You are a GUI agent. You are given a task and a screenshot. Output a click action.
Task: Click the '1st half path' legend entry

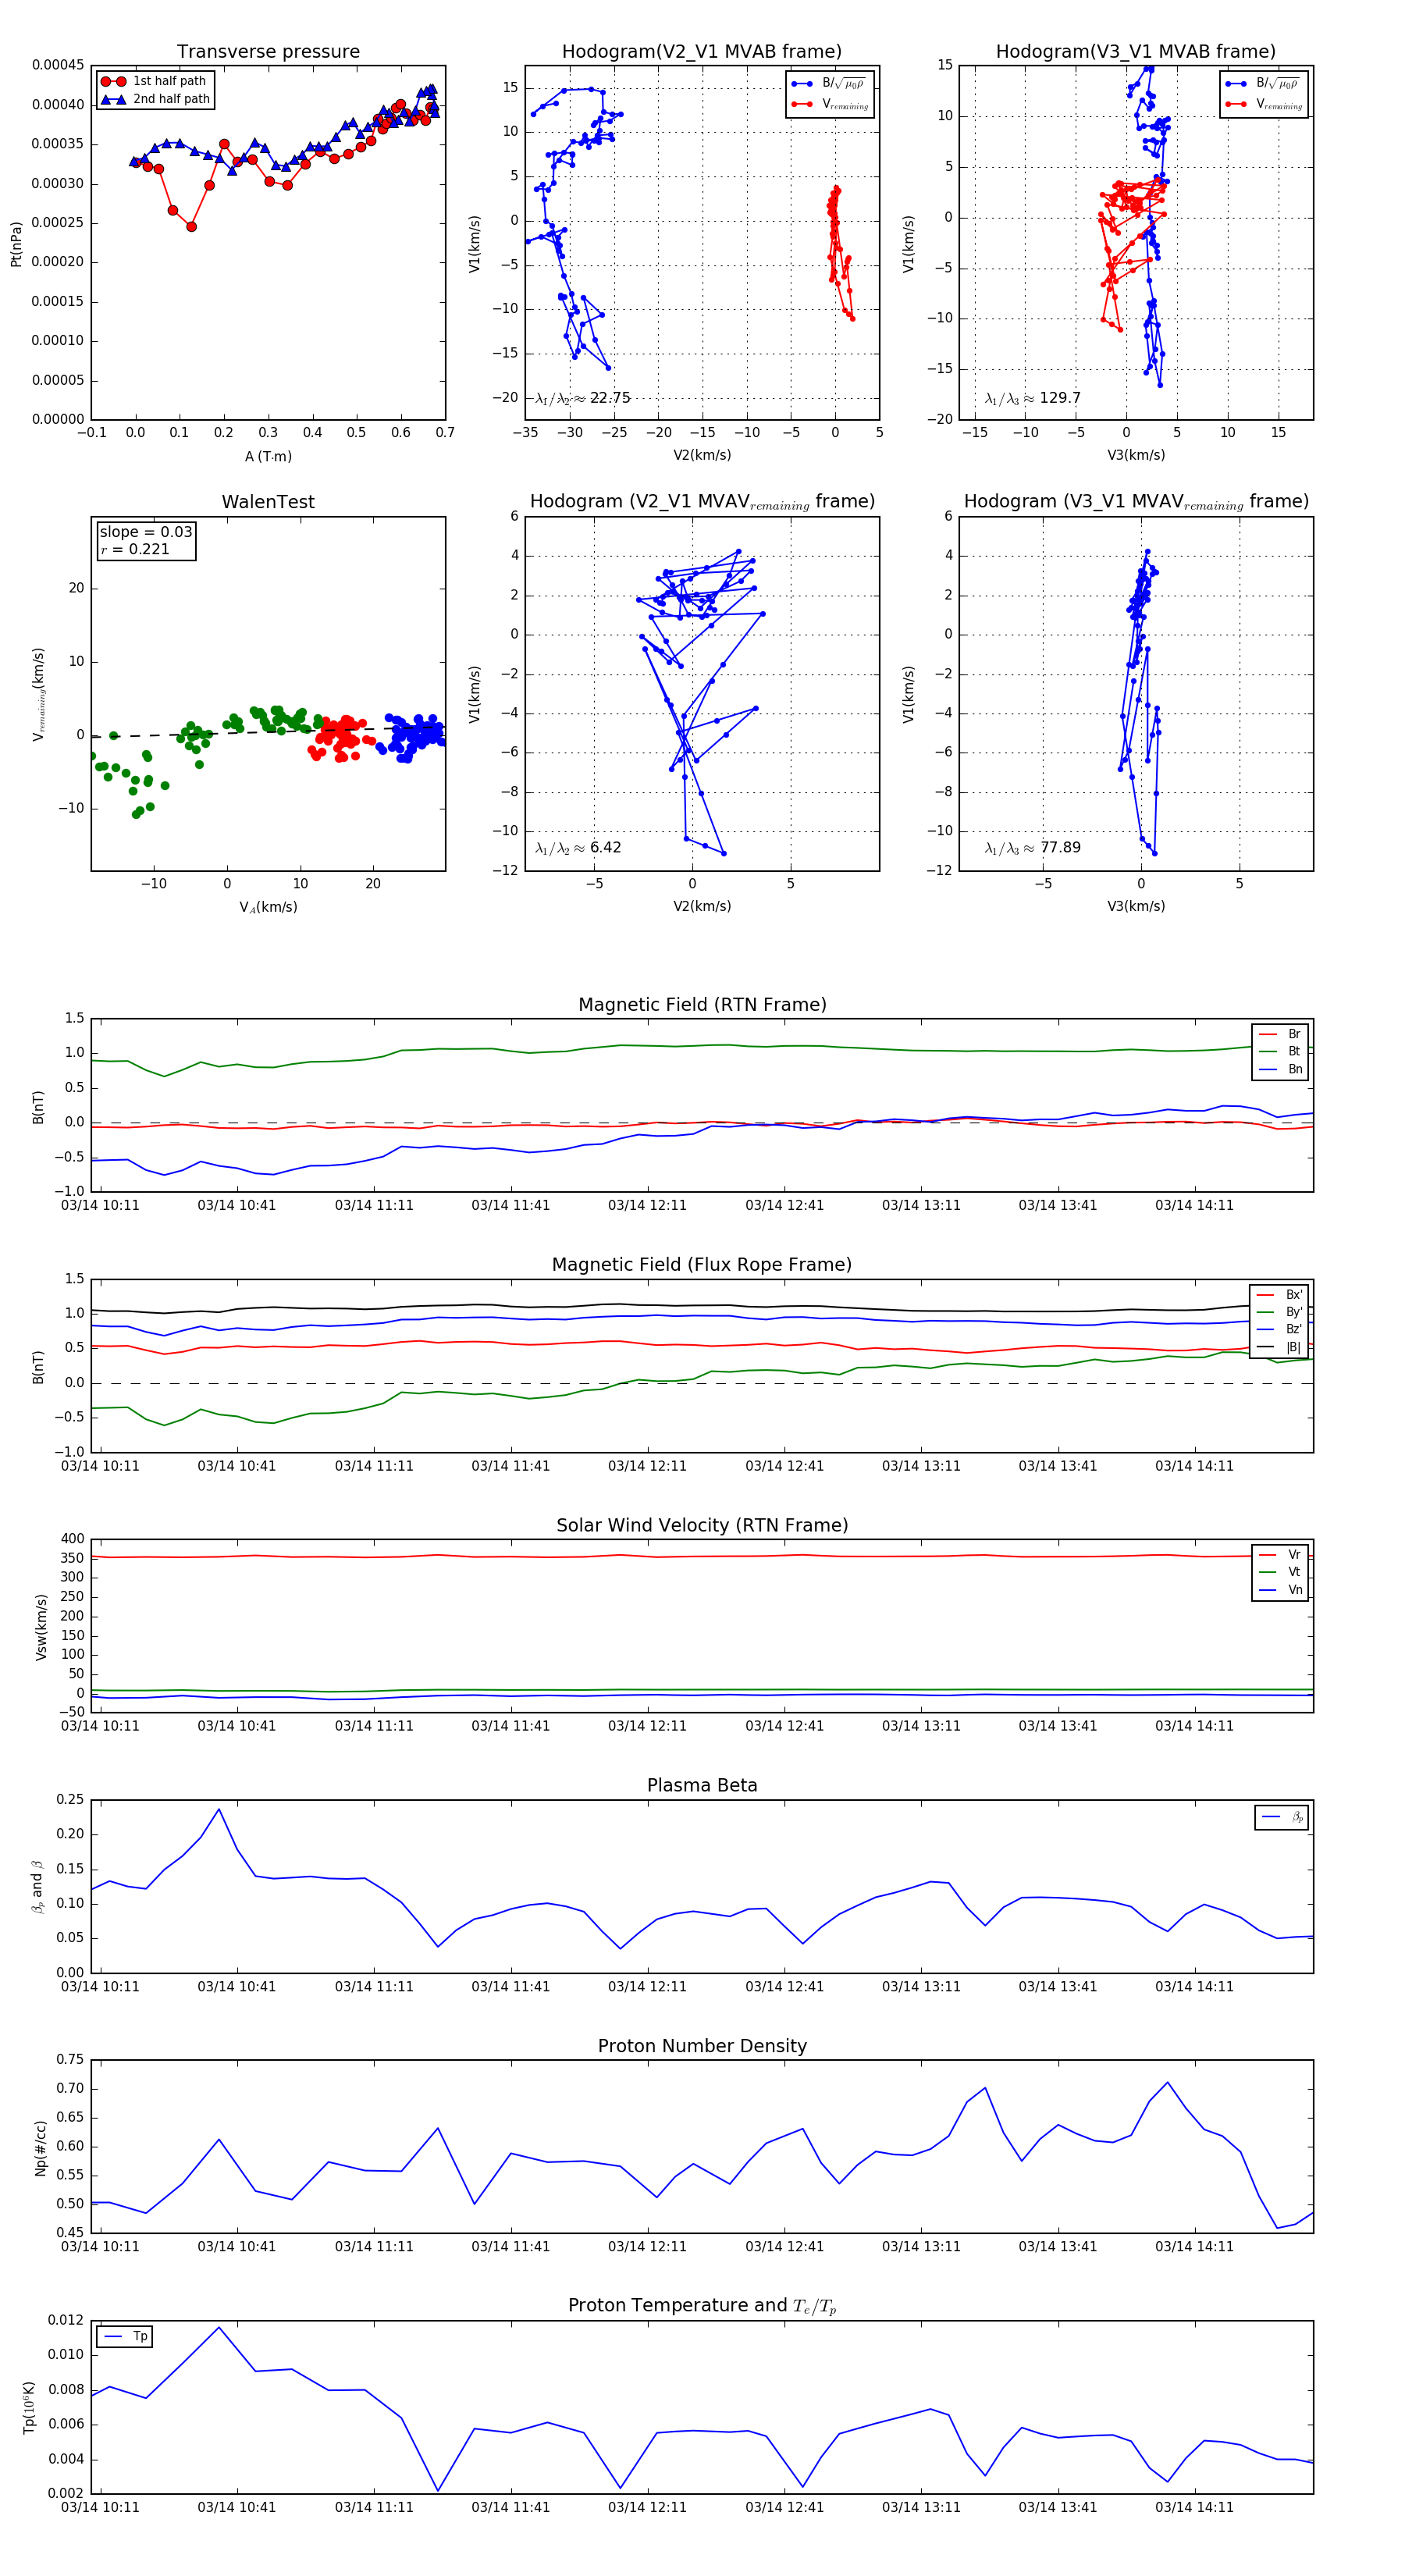click(154, 81)
